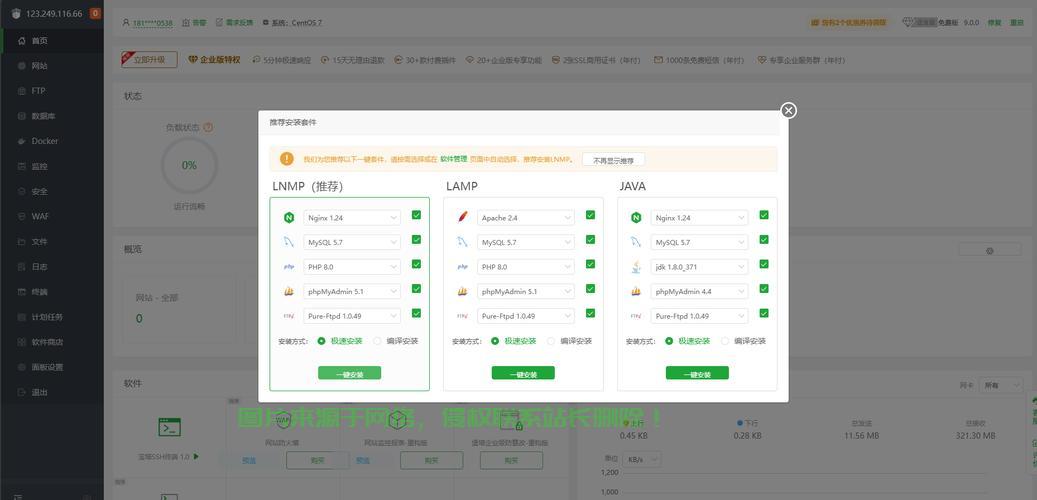The image size is (1037, 500).
Task: Select 编译安装 radio in LNMP column
Action: (x=378, y=341)
